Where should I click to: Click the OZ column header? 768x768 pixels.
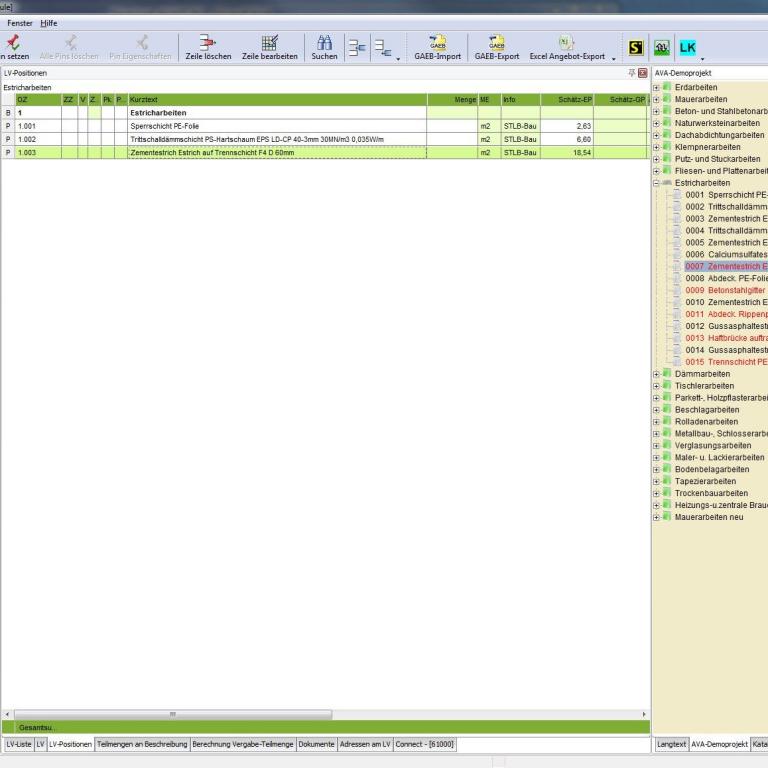click(x=38, y=99)
